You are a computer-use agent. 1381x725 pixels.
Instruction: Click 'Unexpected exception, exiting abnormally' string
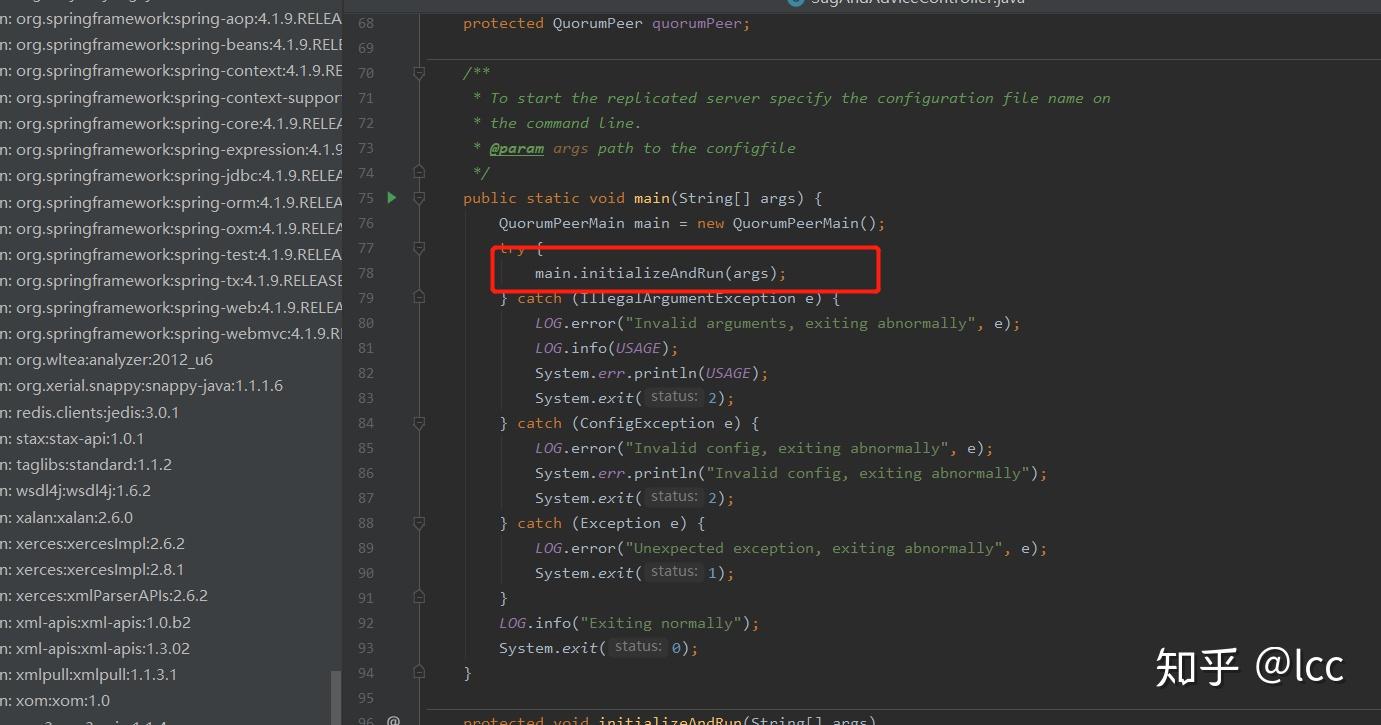pos(814,548)
